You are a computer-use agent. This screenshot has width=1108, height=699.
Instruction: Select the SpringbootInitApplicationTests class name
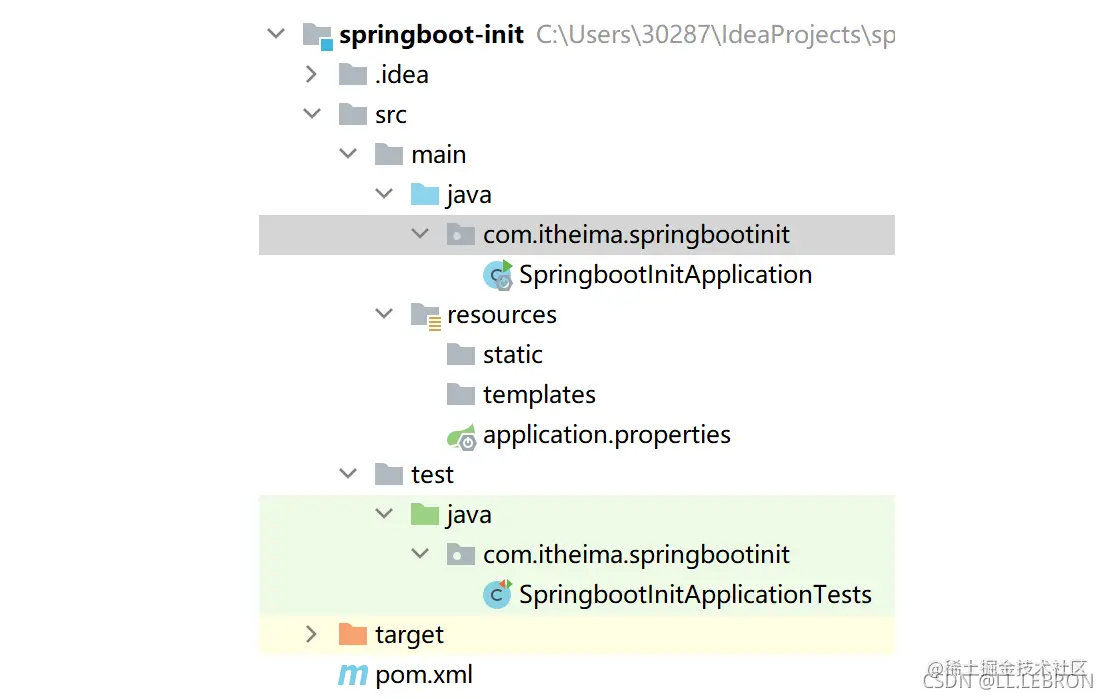pyautogui.click(x=695, y=595)
